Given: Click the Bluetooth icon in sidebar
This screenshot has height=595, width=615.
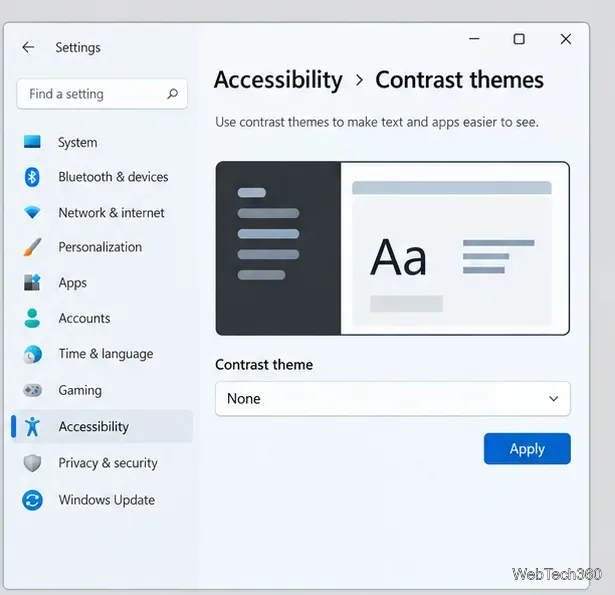Looking at the screenshot, I should [x=32, y=177].
